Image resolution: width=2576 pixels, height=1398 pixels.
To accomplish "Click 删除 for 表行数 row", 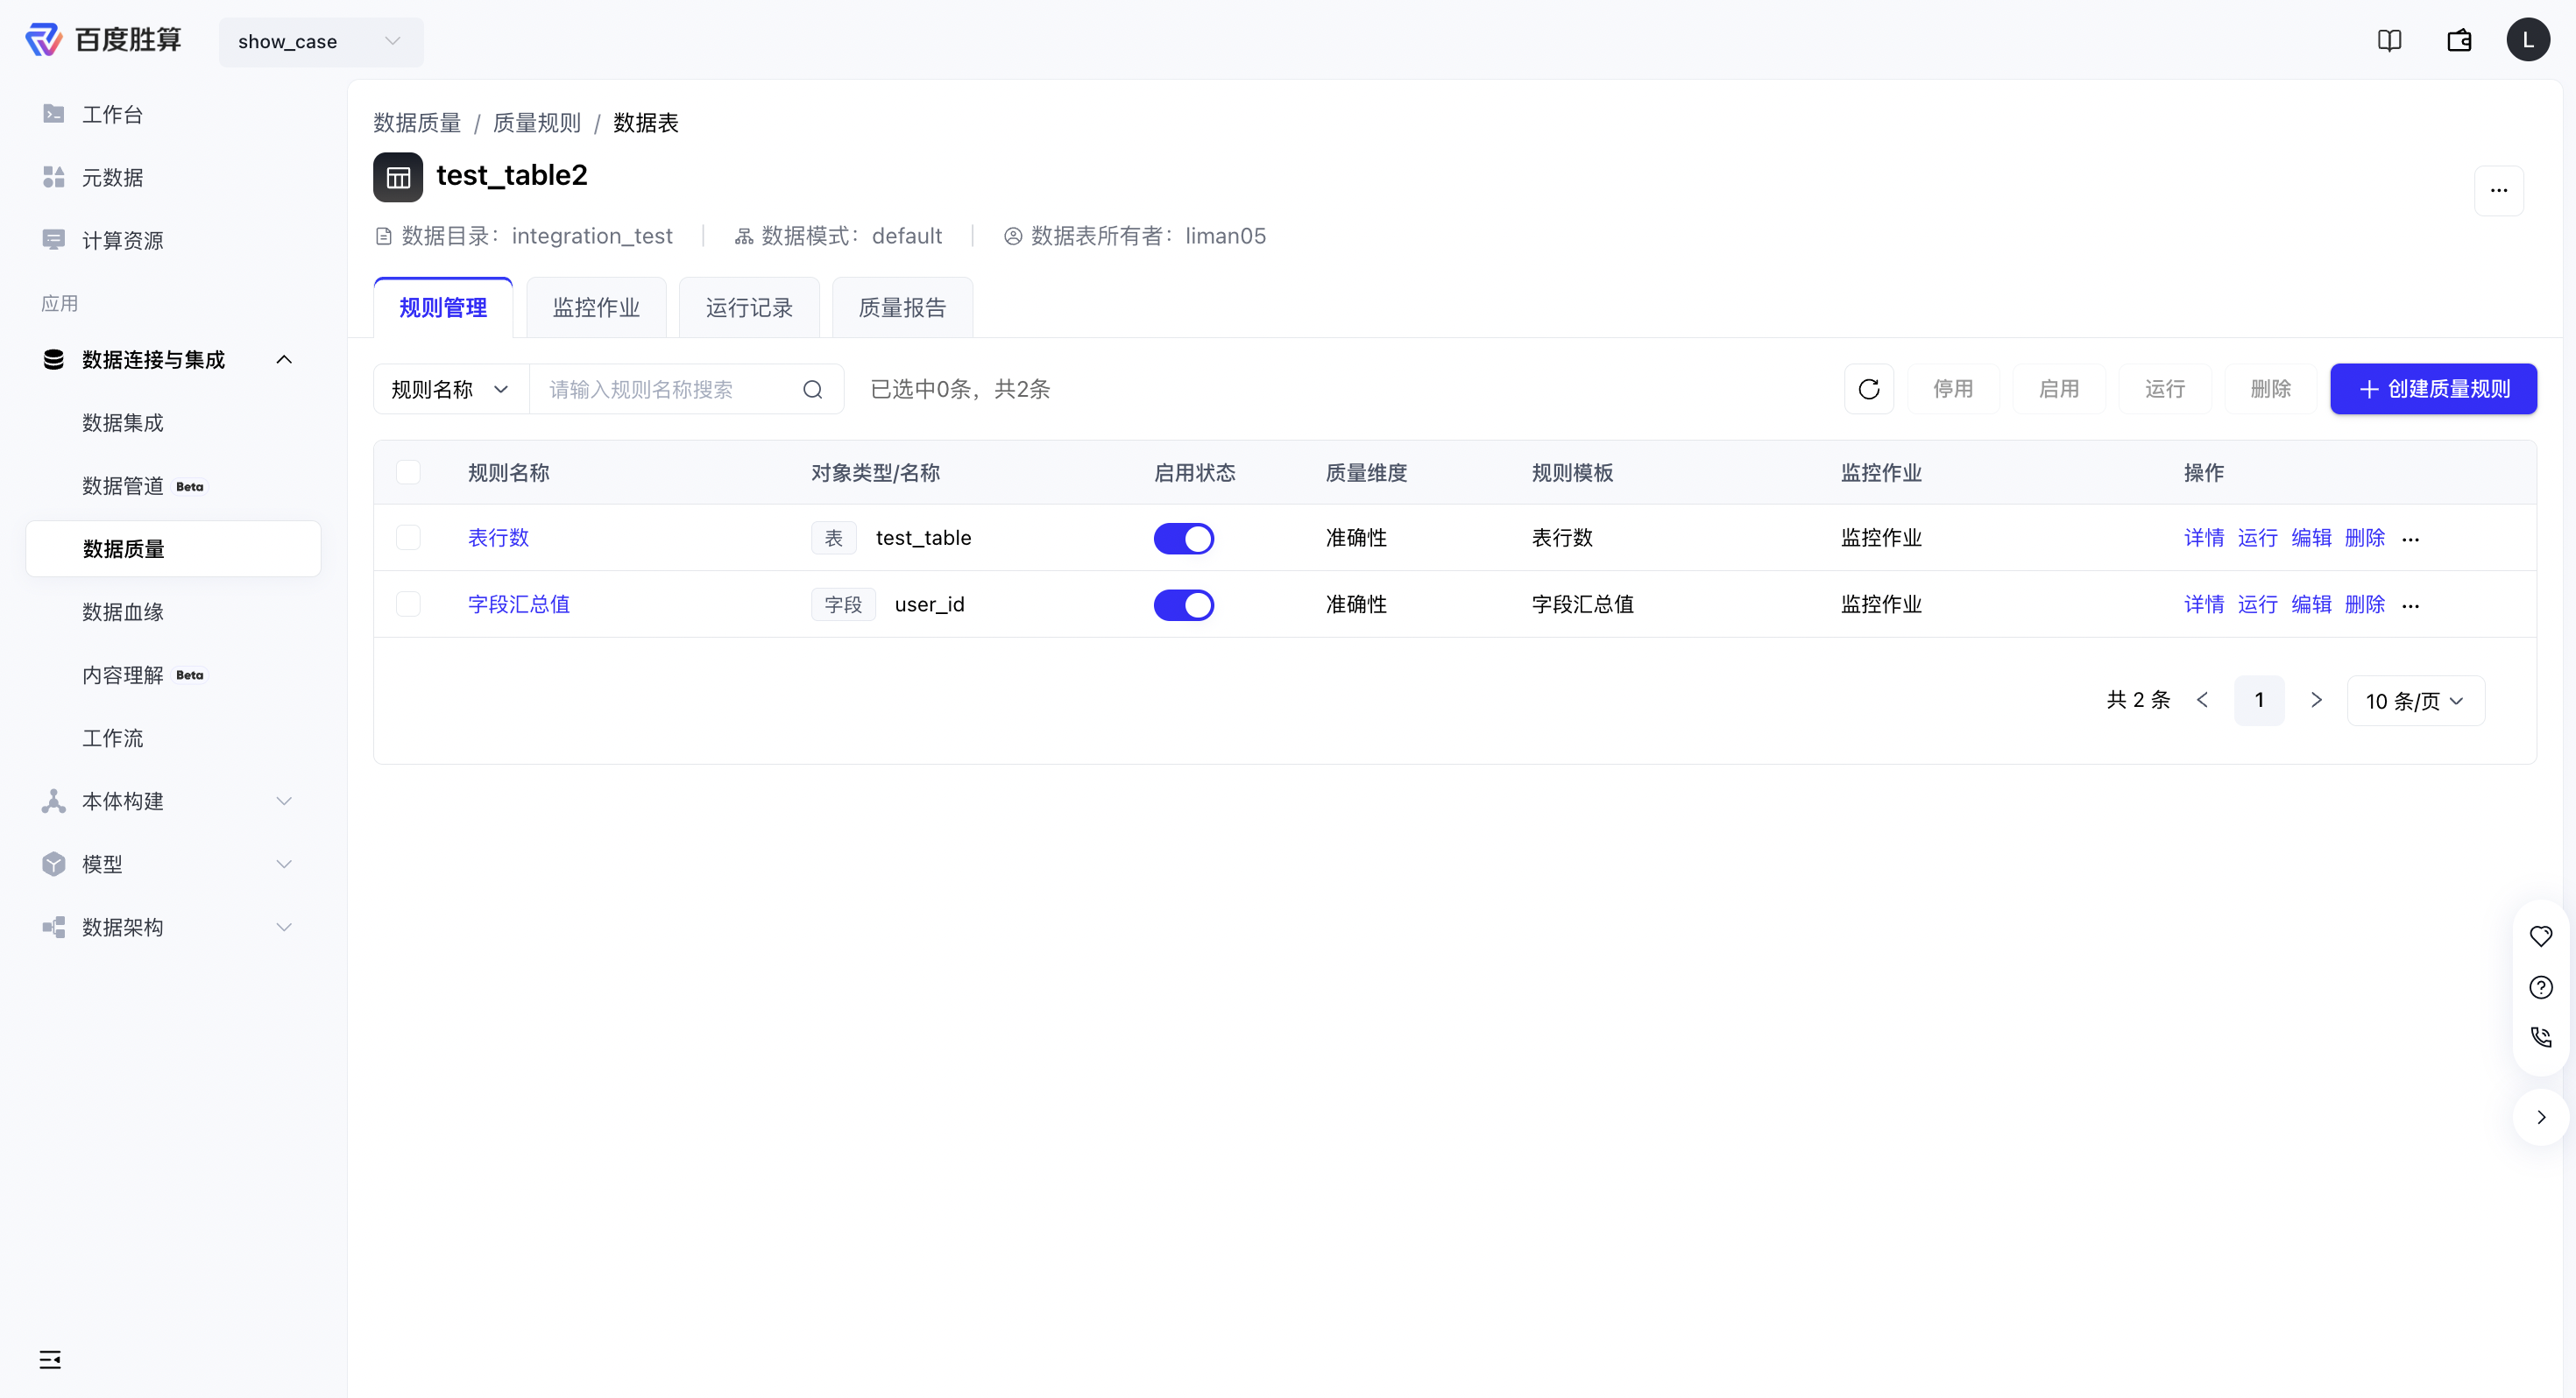I will click(x=2365, y=538).
